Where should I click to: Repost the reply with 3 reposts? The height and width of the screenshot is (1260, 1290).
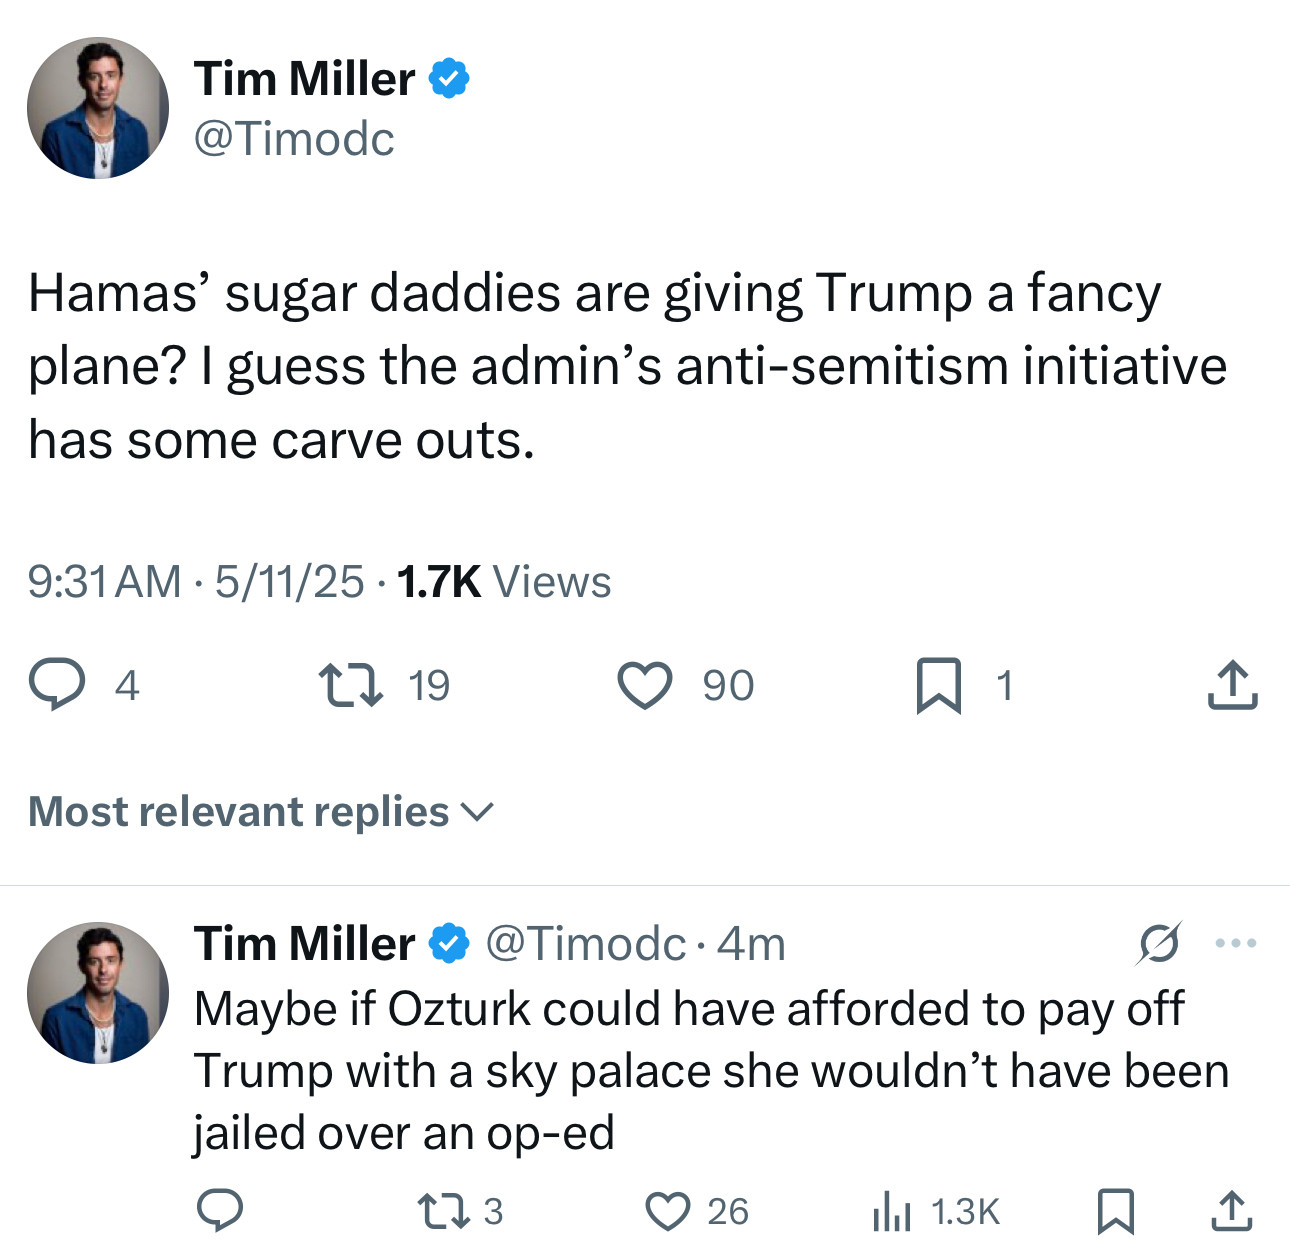[442, 1211]
